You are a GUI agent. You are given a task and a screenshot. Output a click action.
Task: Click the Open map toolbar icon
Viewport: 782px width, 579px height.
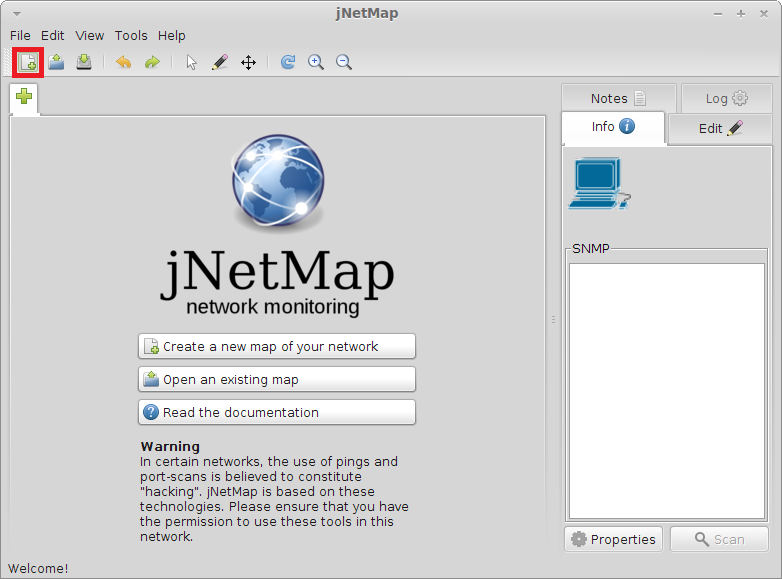coord(56,62)
